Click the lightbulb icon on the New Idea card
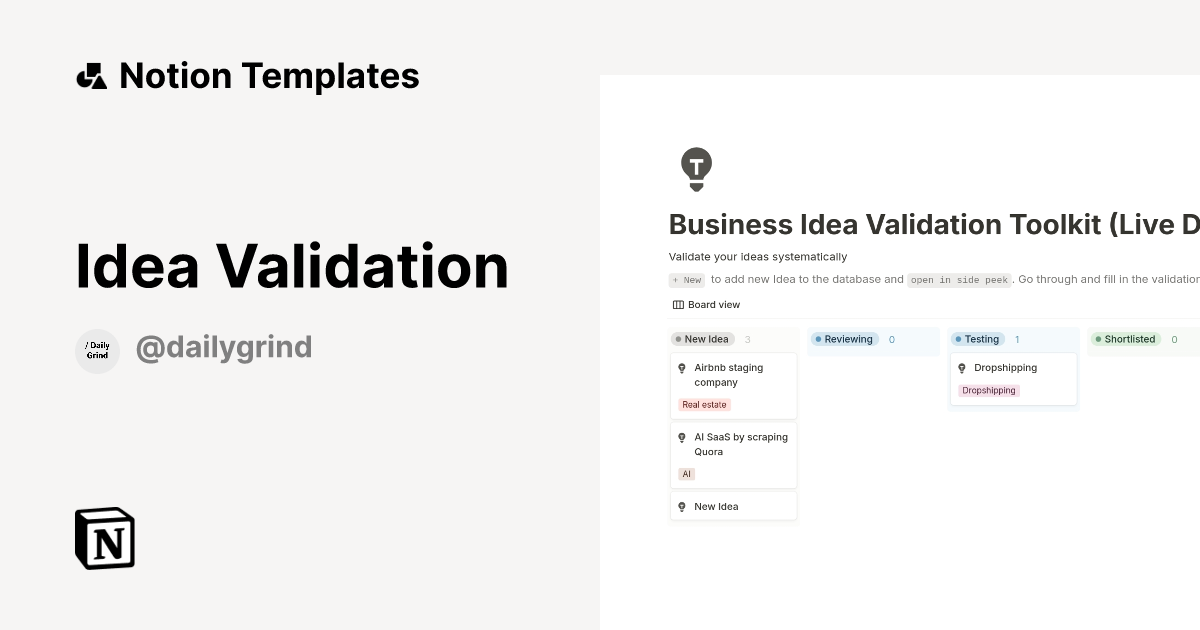 click(x=682, y=506)
